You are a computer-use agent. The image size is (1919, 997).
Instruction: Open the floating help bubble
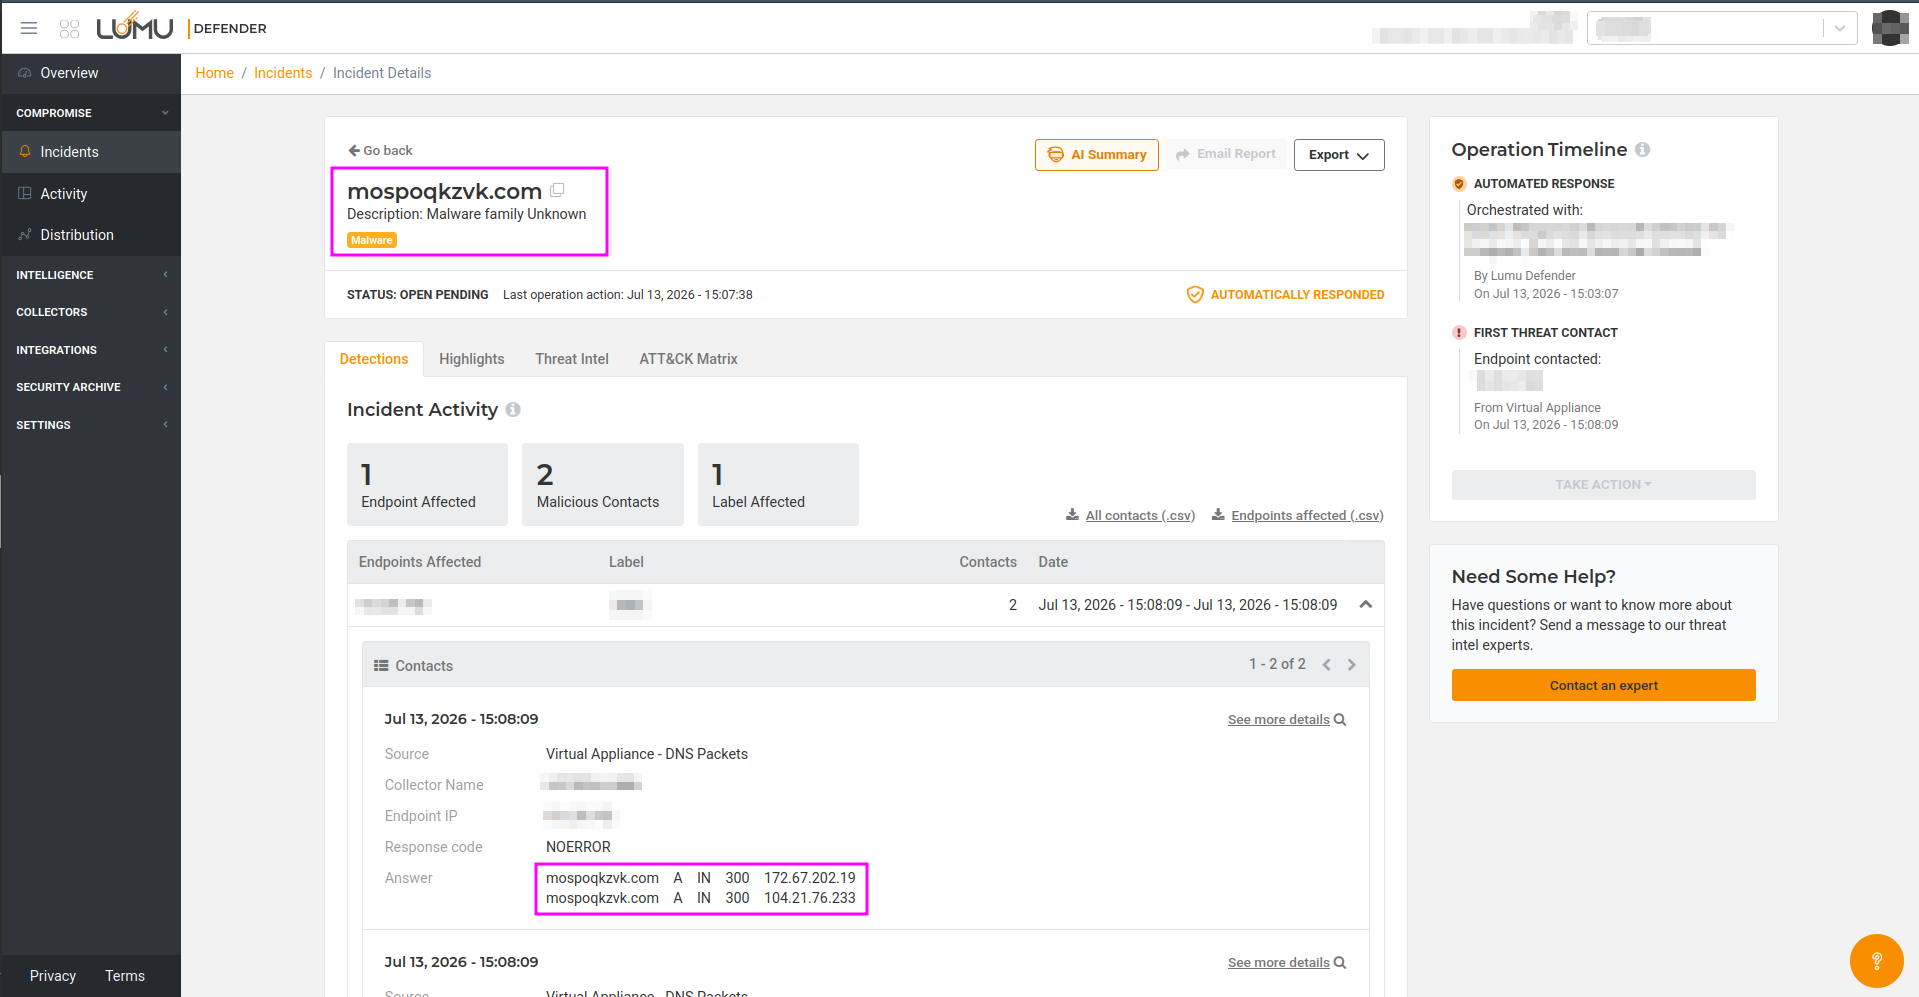pos(1876,961)
